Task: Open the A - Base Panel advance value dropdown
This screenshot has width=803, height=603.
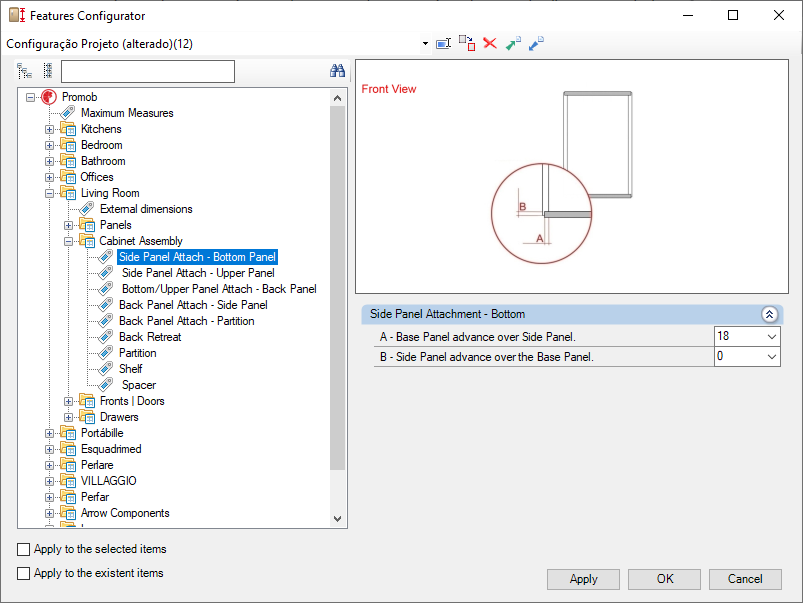Action: 772,337
